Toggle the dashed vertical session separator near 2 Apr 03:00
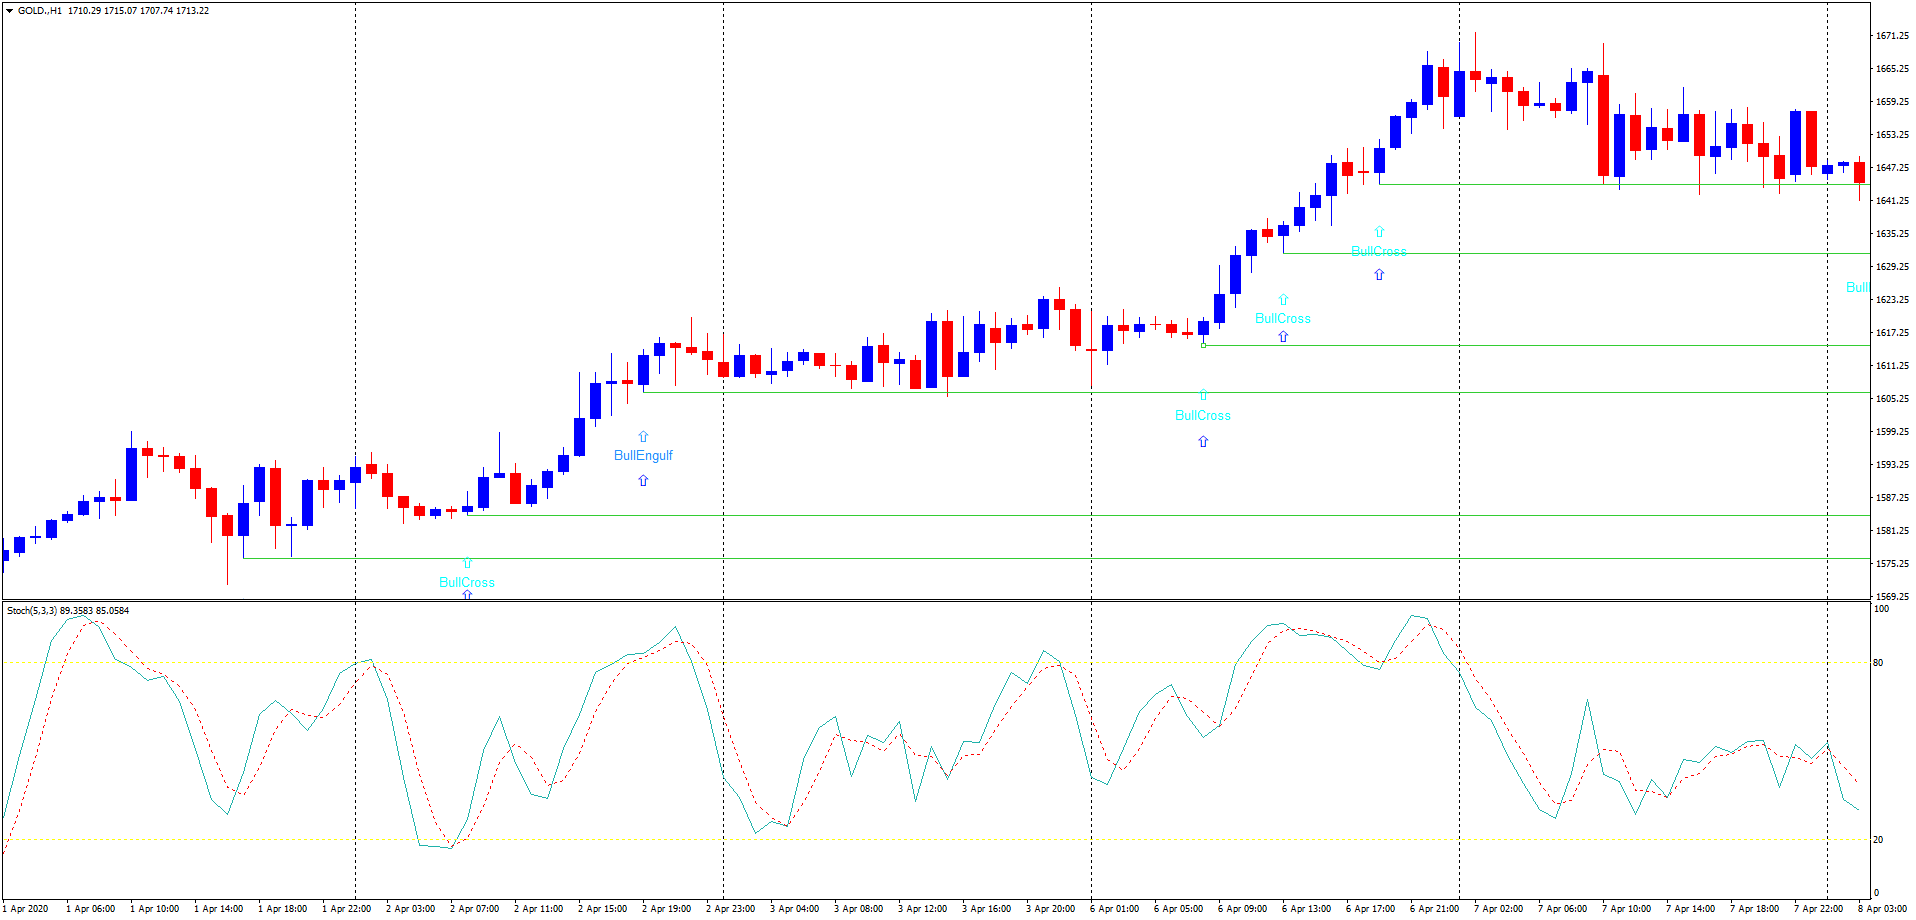This screenshot has width=1916, height=920. pos(357,300)
